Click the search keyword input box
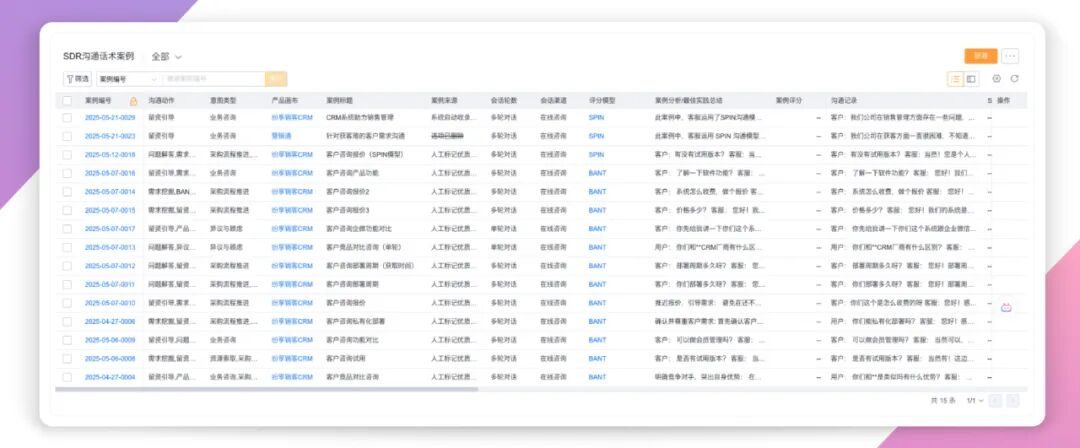The width and height of the screenshot is (1080, 448). (213, 79)
